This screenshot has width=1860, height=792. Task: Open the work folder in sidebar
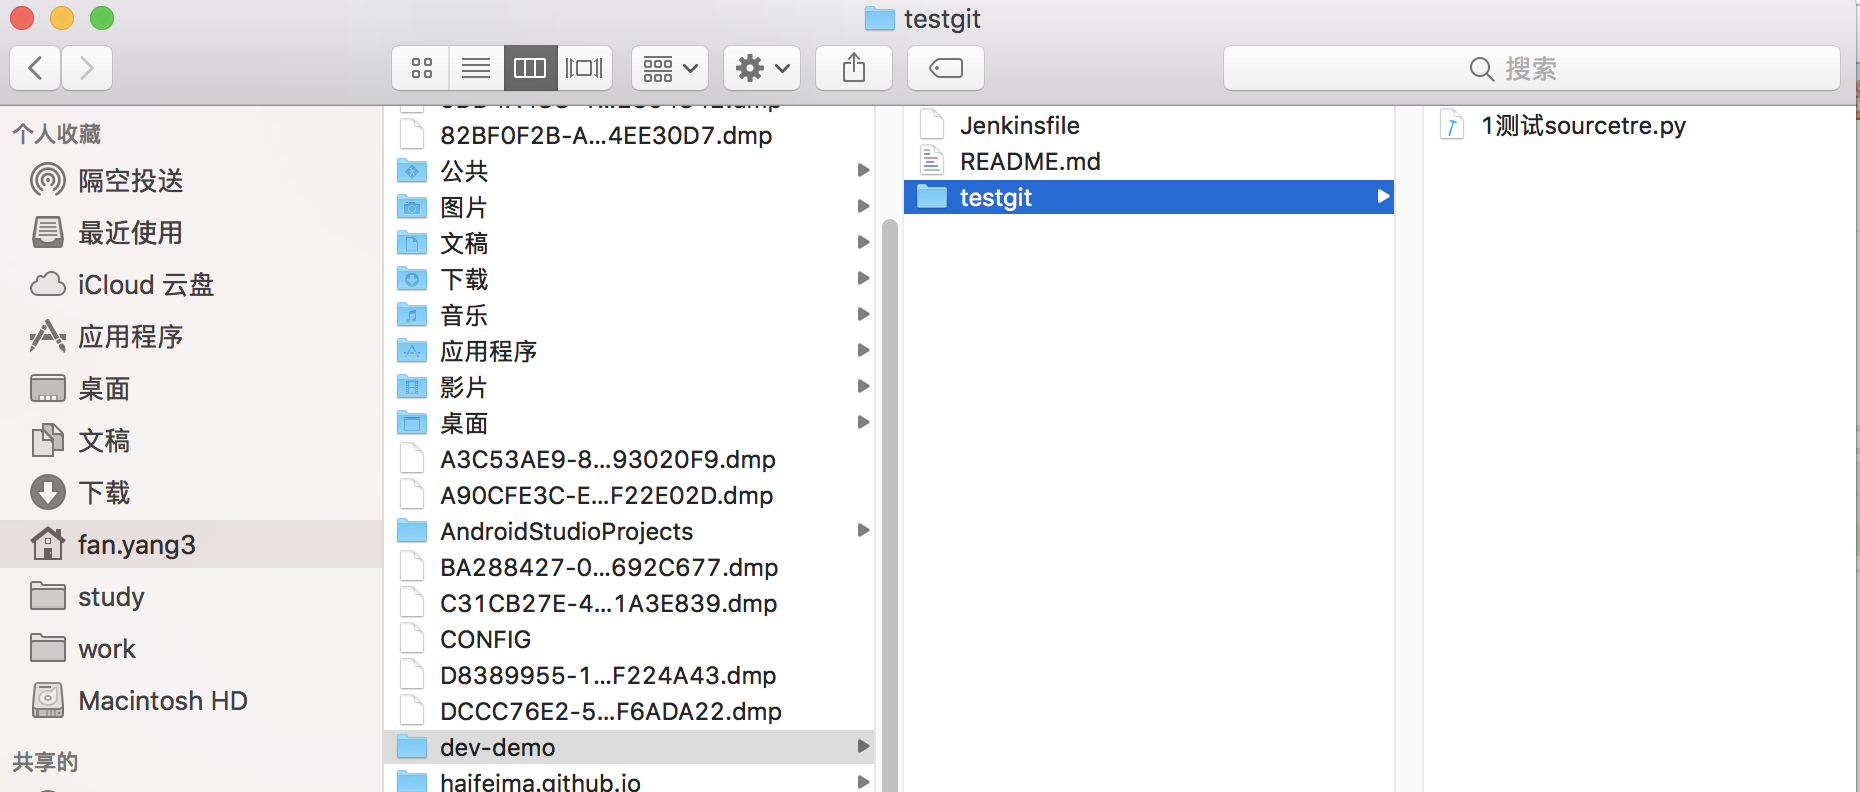(x=191, y=648)
